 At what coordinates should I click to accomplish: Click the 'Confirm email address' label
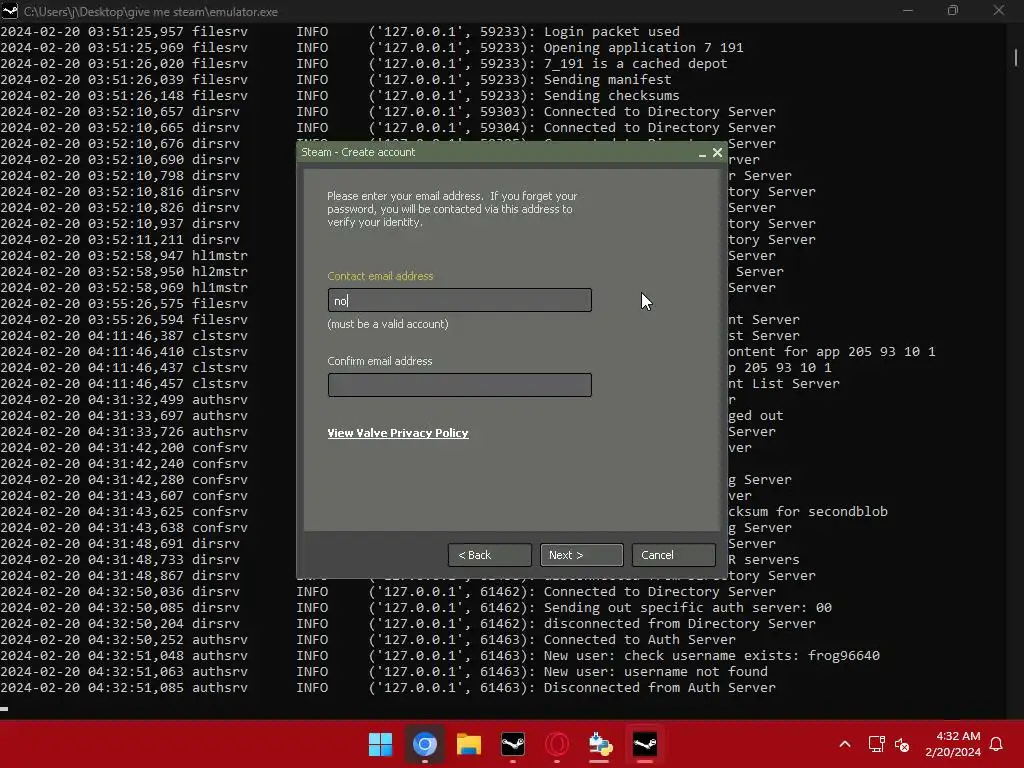[379, 361]
